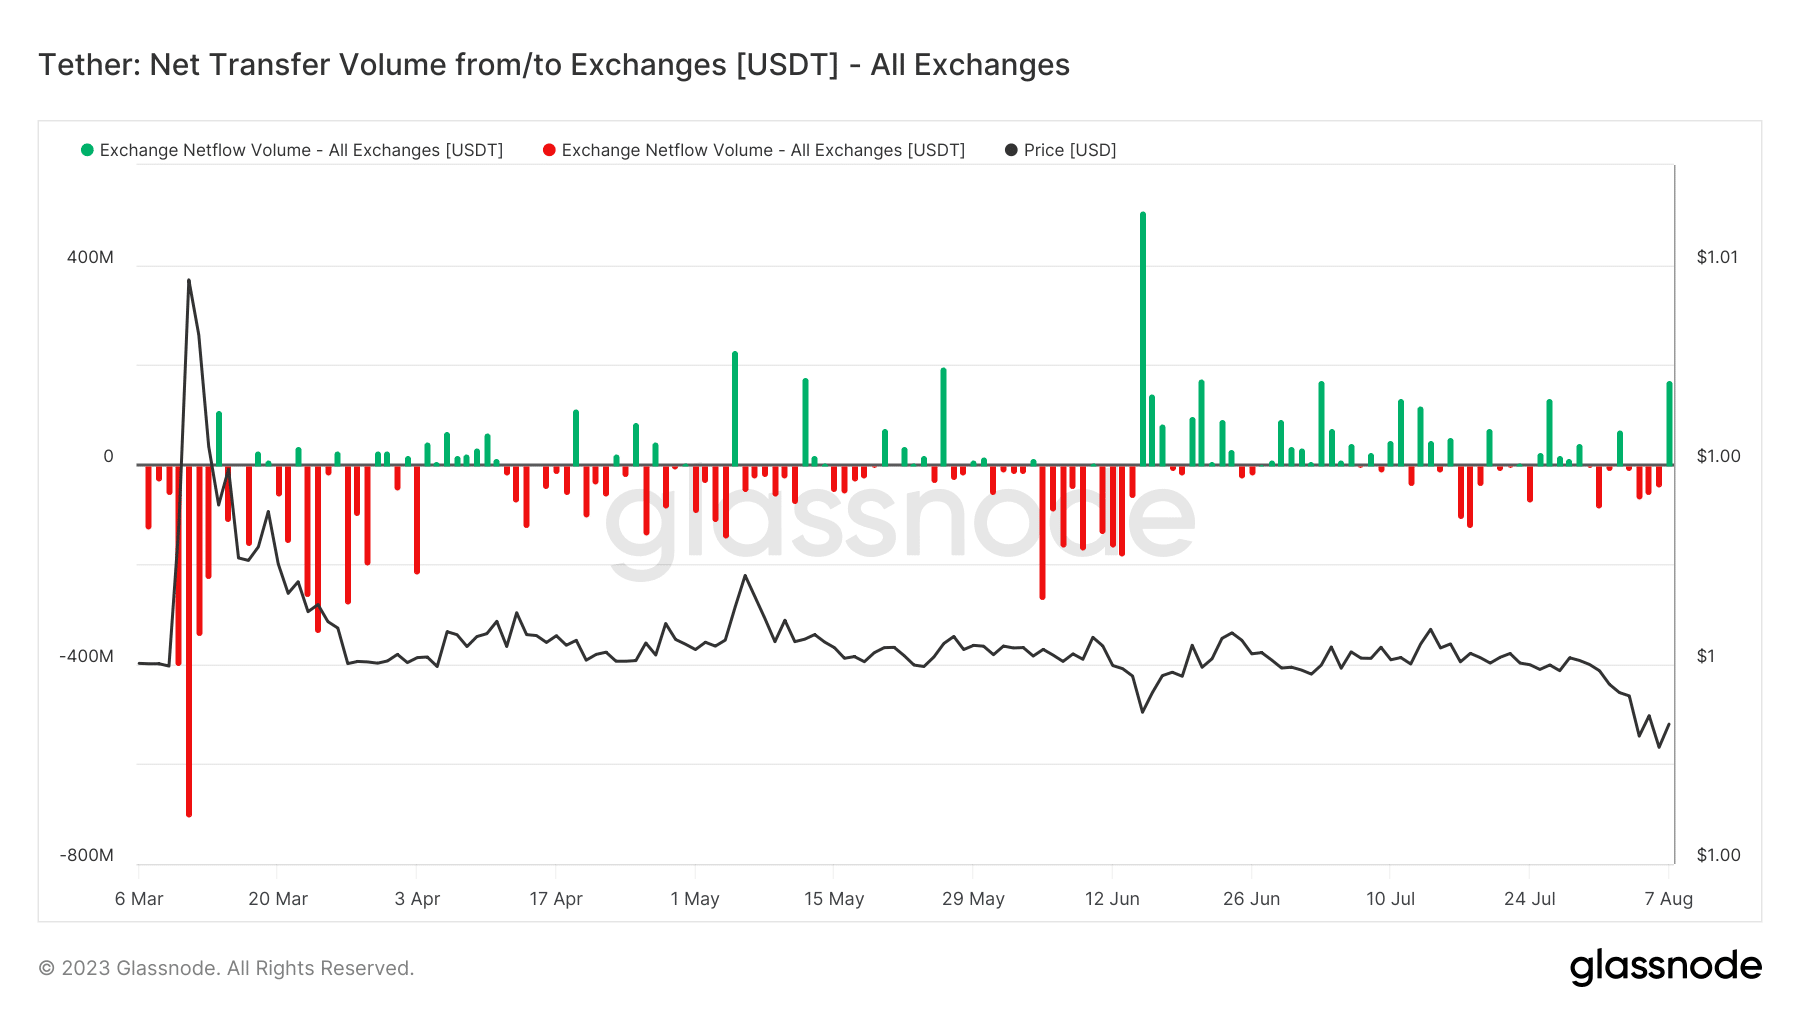The width and height of the screenshot is (1800, 1013).
Task: Click the tallest green inflow bar in mid-June
Action: point(1142,338)
